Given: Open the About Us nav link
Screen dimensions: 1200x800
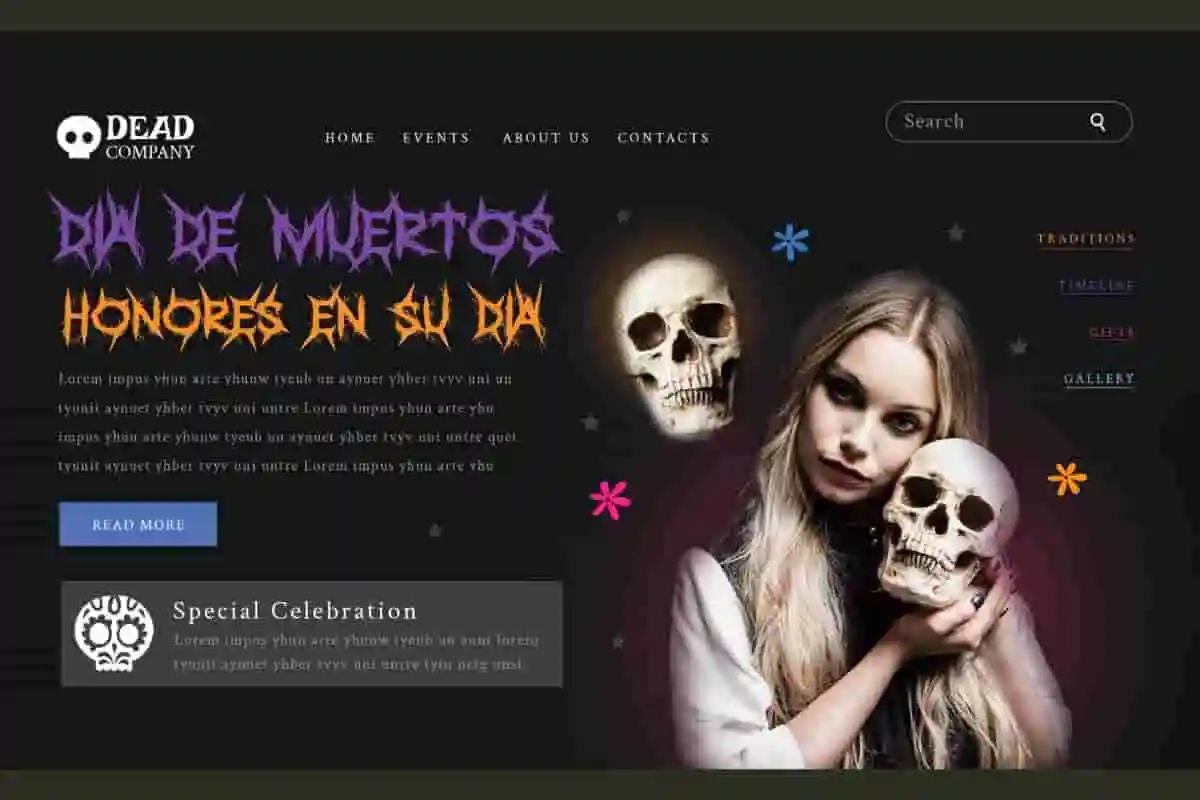Looking at the screenshot, I should (546, 138).
